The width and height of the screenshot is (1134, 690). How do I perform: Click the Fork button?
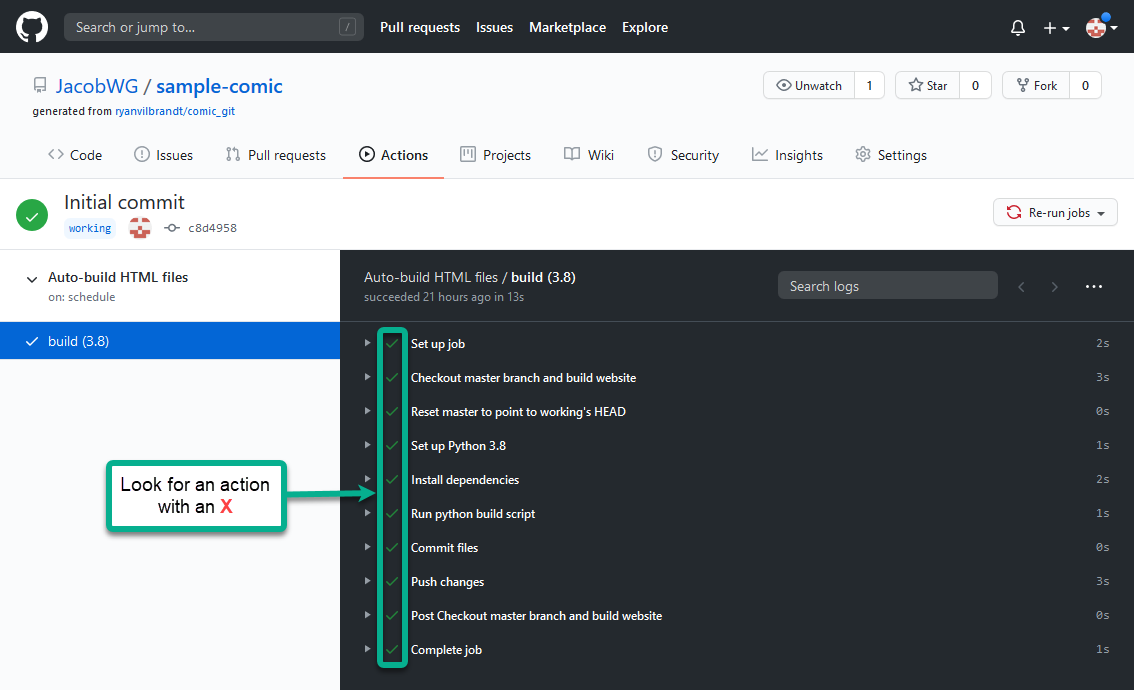pyautogui.click(x=1036, y=85)
